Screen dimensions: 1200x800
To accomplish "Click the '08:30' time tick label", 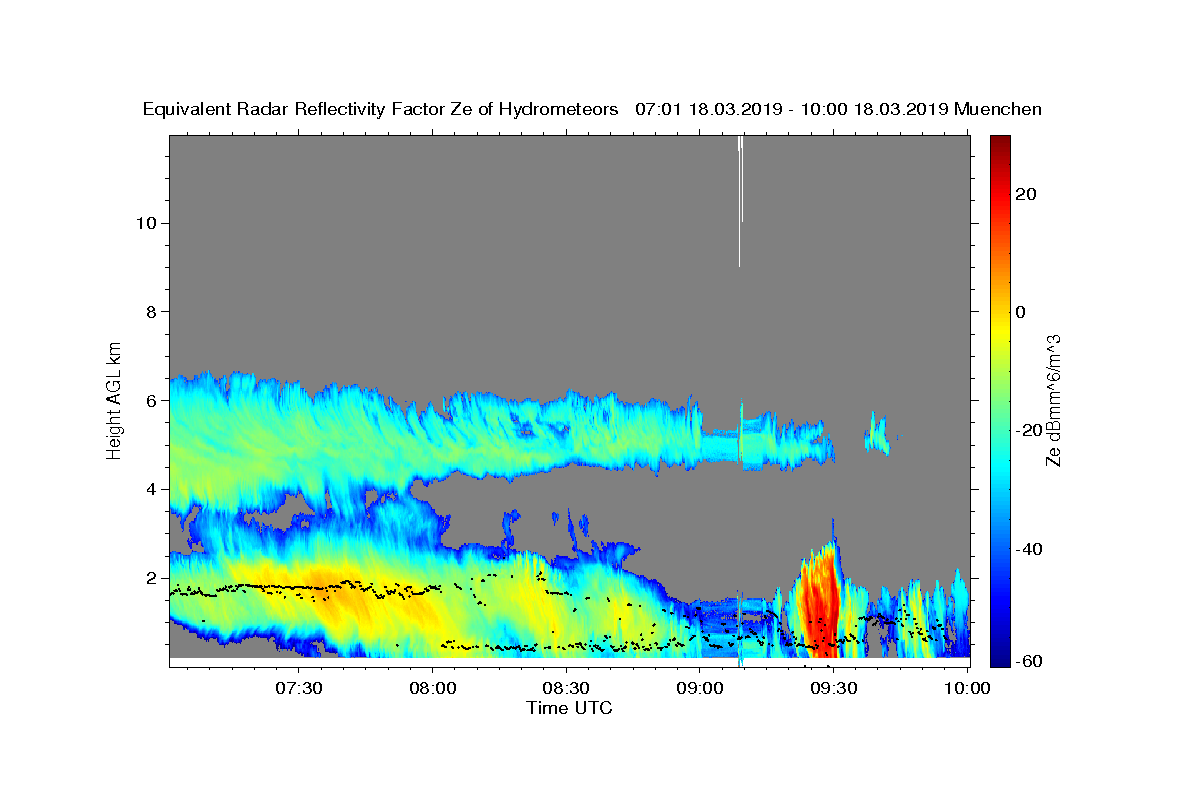I will (566, 689).
